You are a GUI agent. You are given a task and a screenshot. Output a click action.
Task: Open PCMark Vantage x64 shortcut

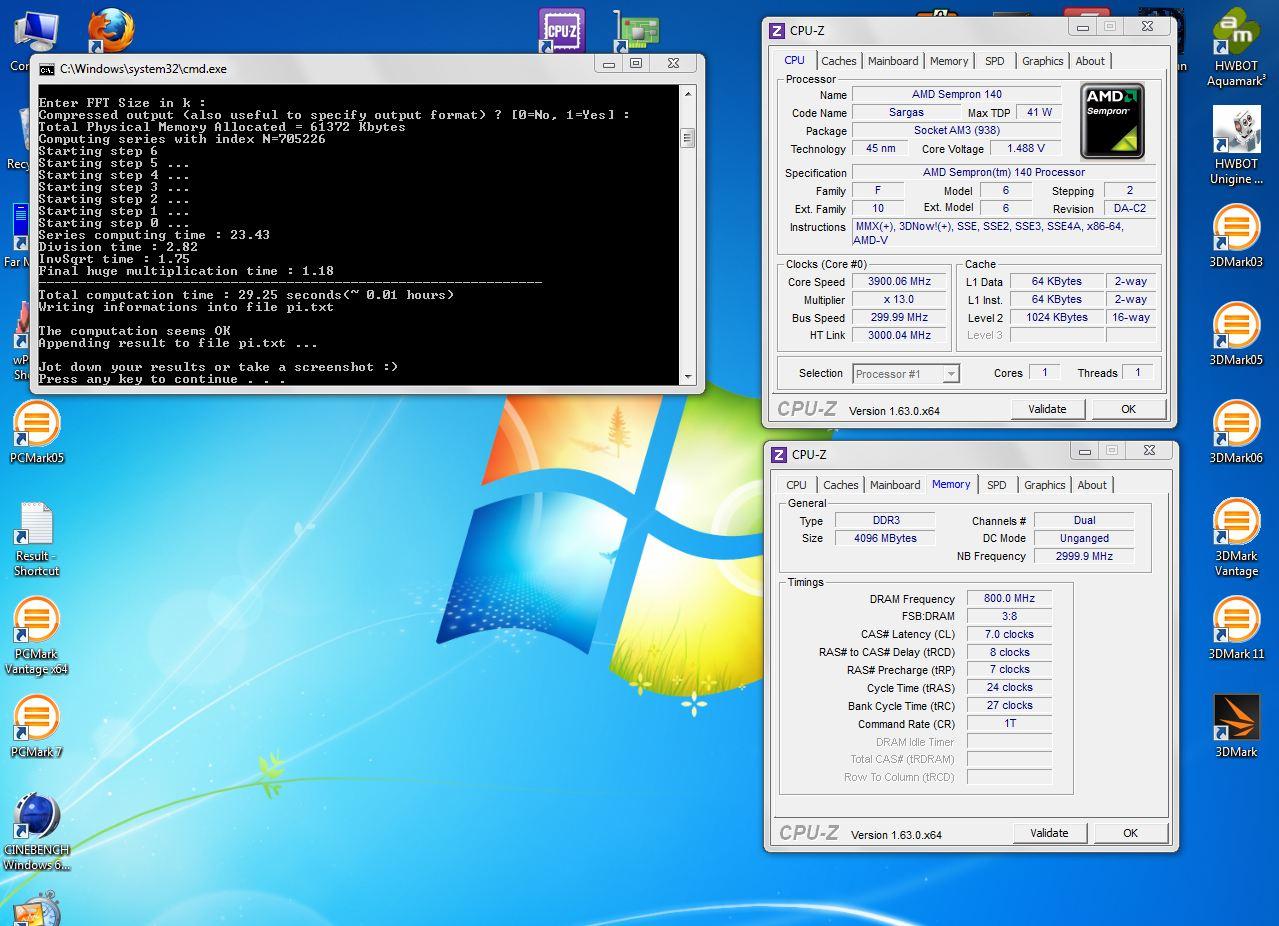tap(37, 636)
